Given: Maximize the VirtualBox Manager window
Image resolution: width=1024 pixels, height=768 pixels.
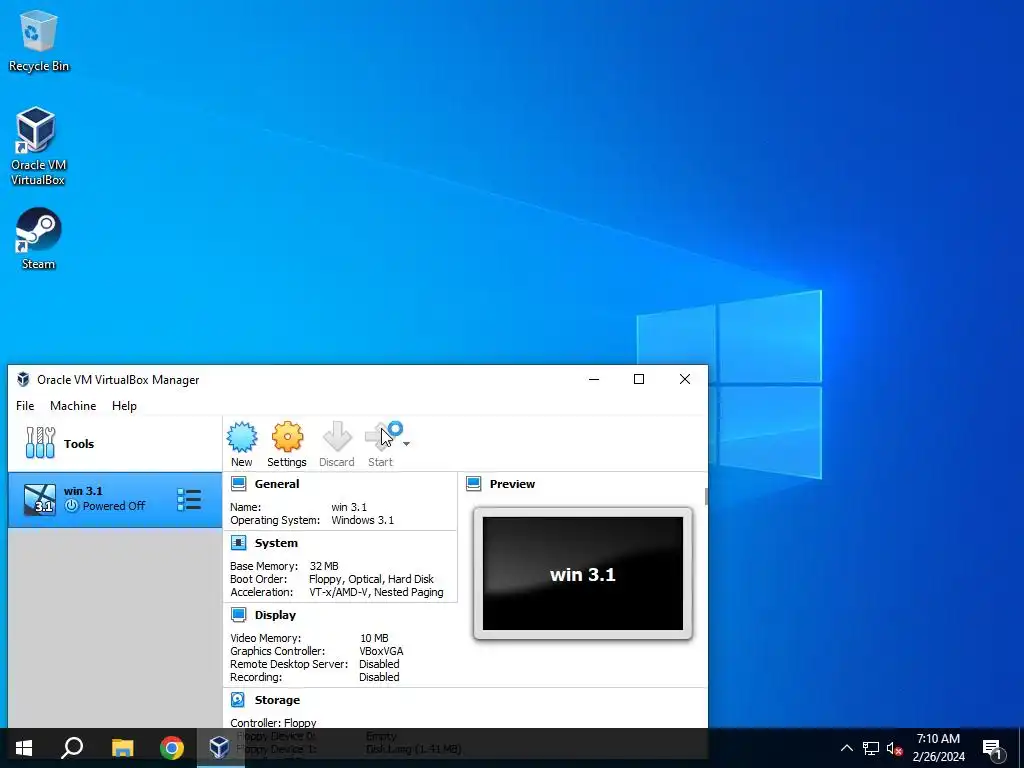Looking at the screenshot, I should pyautogui.click(x=639, y=379).
